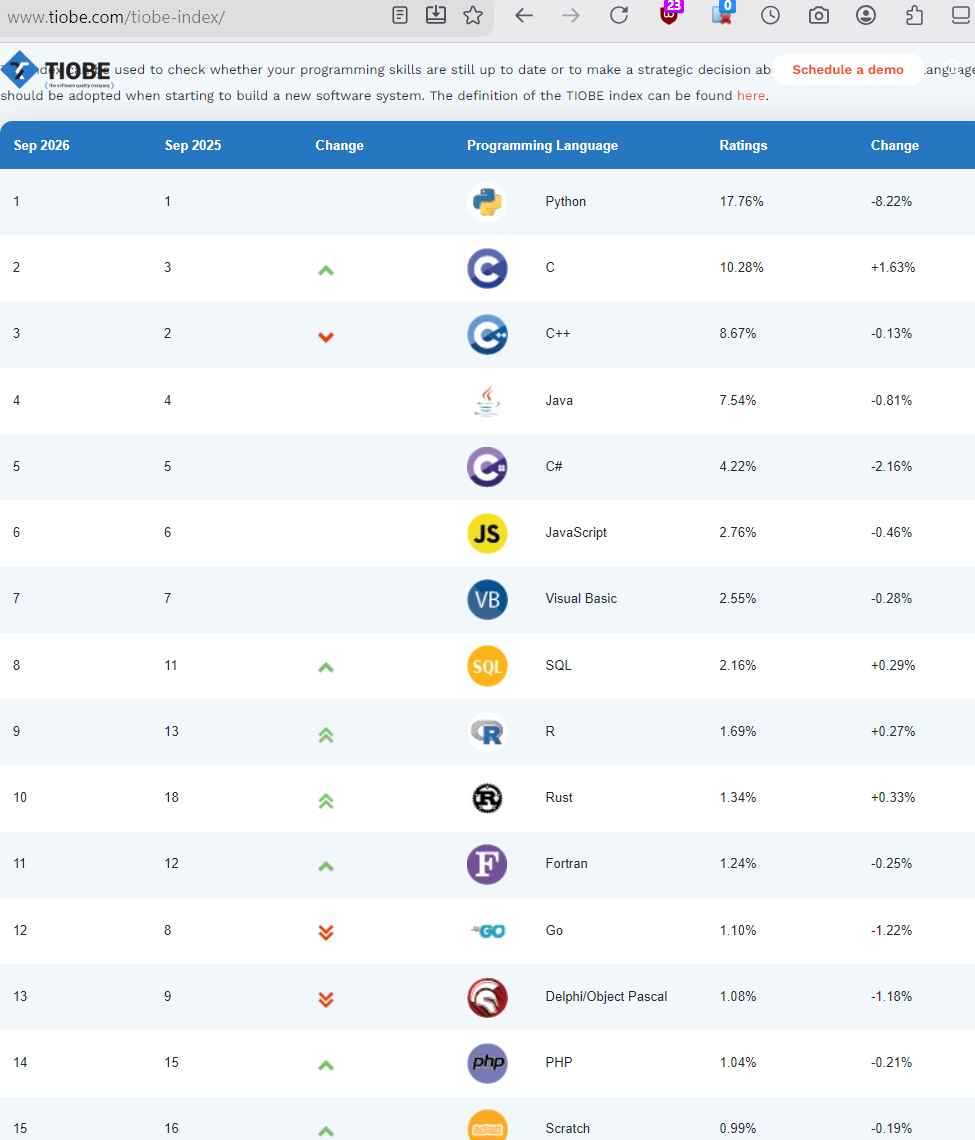975x1140 pixels.
Task: Click the Sep 2026 column header
Action: point(41,145)
